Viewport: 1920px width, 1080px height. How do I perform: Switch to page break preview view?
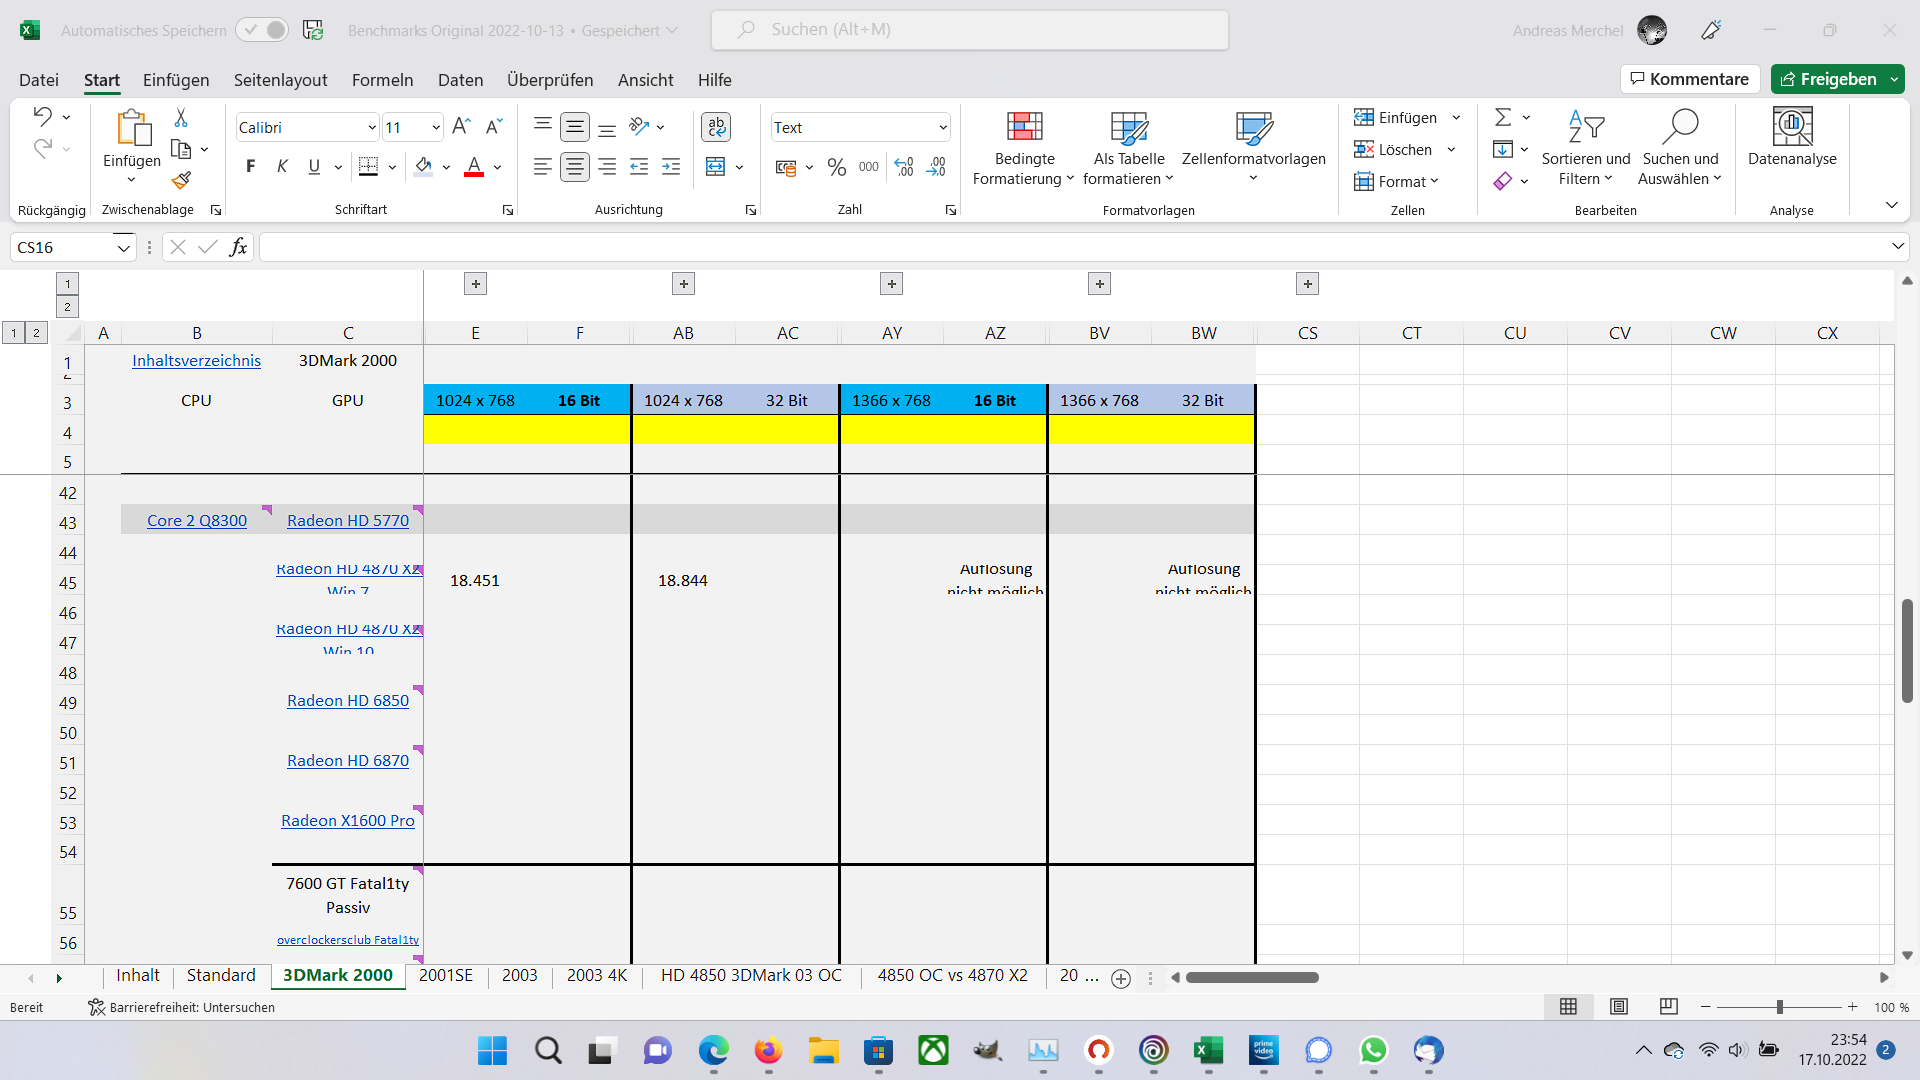[1668, 1007]
